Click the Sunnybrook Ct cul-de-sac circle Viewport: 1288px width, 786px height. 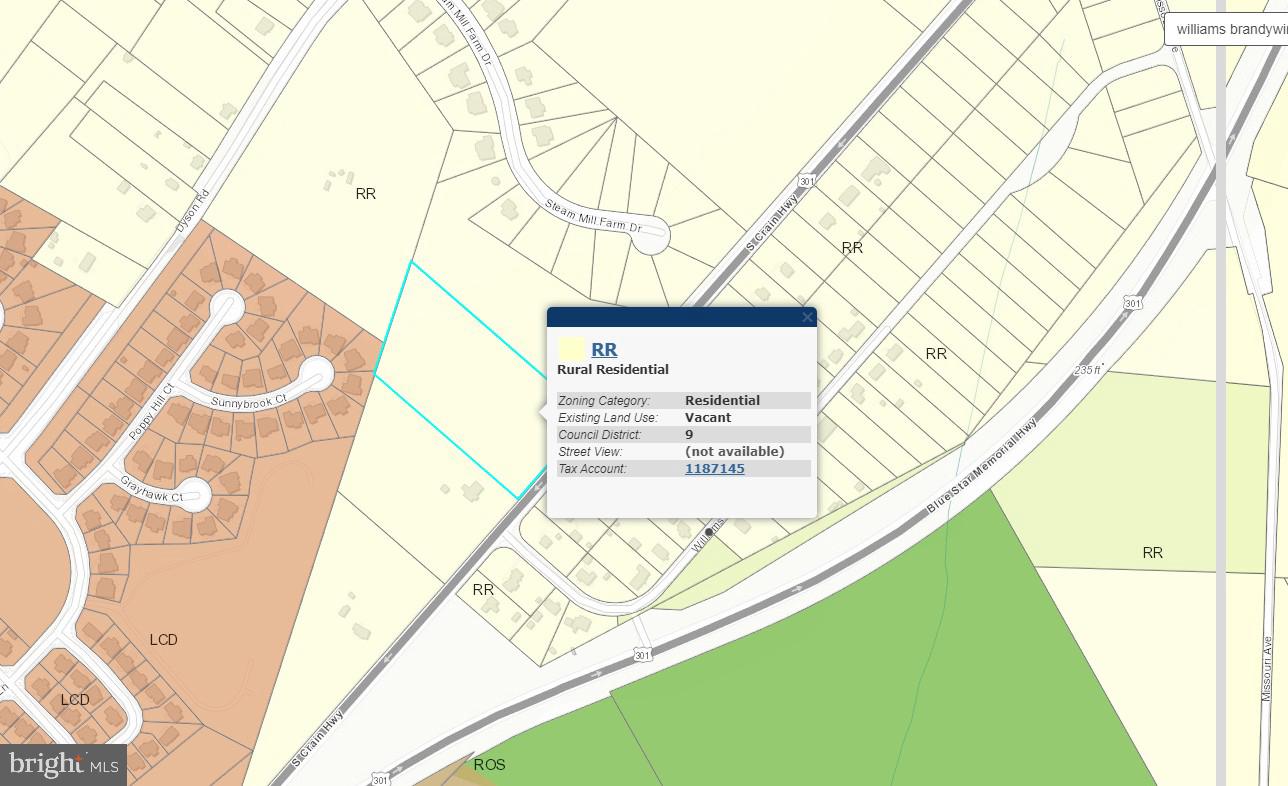point(316,375)
